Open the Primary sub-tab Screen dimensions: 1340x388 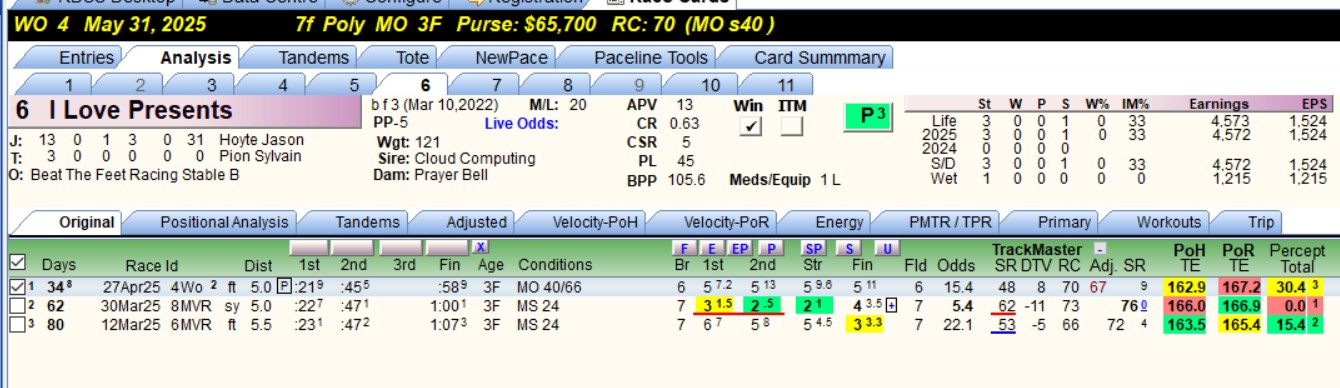[1064, 222]
